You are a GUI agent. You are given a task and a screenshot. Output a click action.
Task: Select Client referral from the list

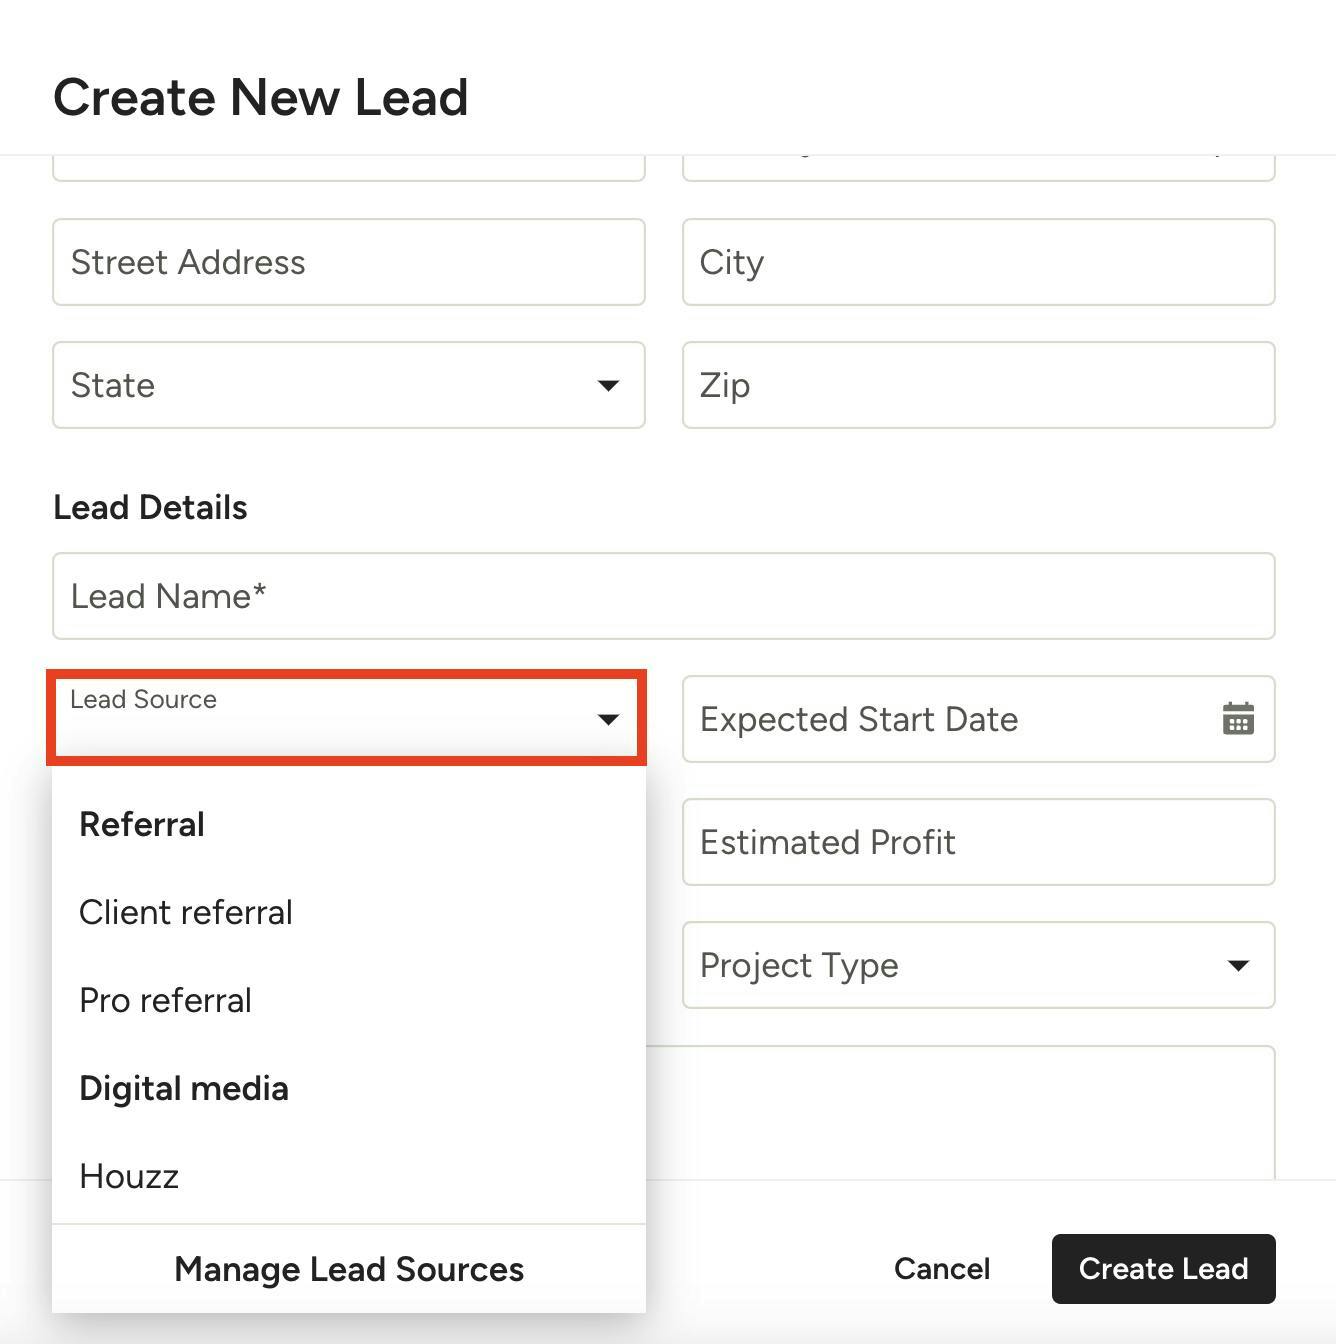tap(186, 912)
